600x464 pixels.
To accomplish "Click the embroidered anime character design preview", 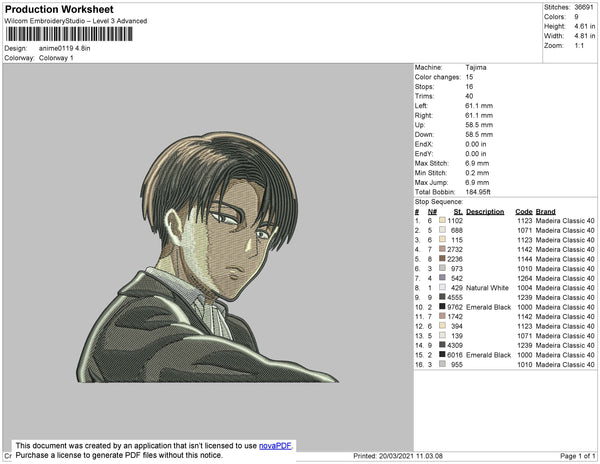I will pos(207,257).
